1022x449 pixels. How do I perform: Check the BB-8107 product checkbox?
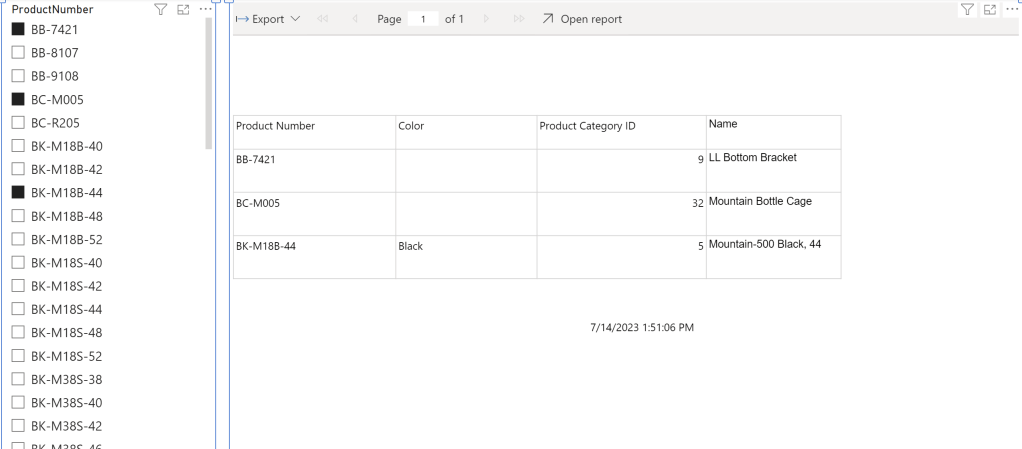click(x=18, y=53)
